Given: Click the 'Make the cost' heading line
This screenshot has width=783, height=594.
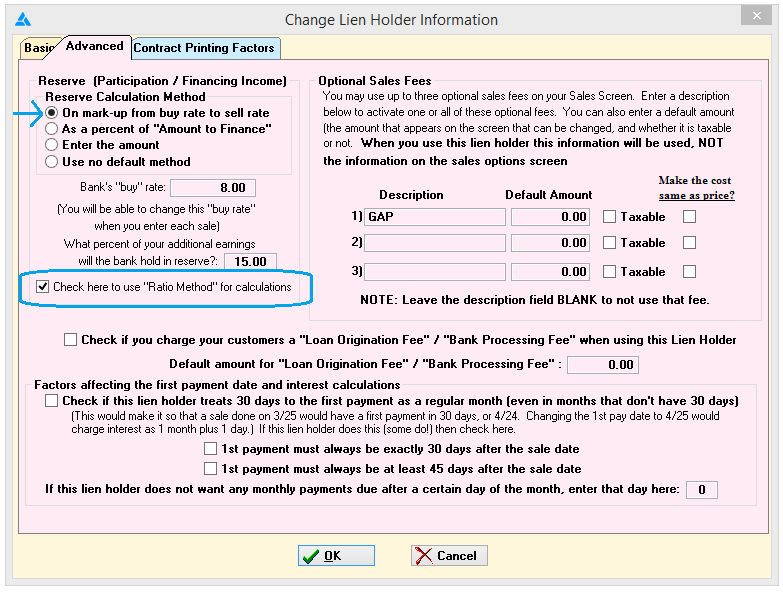Looking at the screenshot, I should (695, 180).
